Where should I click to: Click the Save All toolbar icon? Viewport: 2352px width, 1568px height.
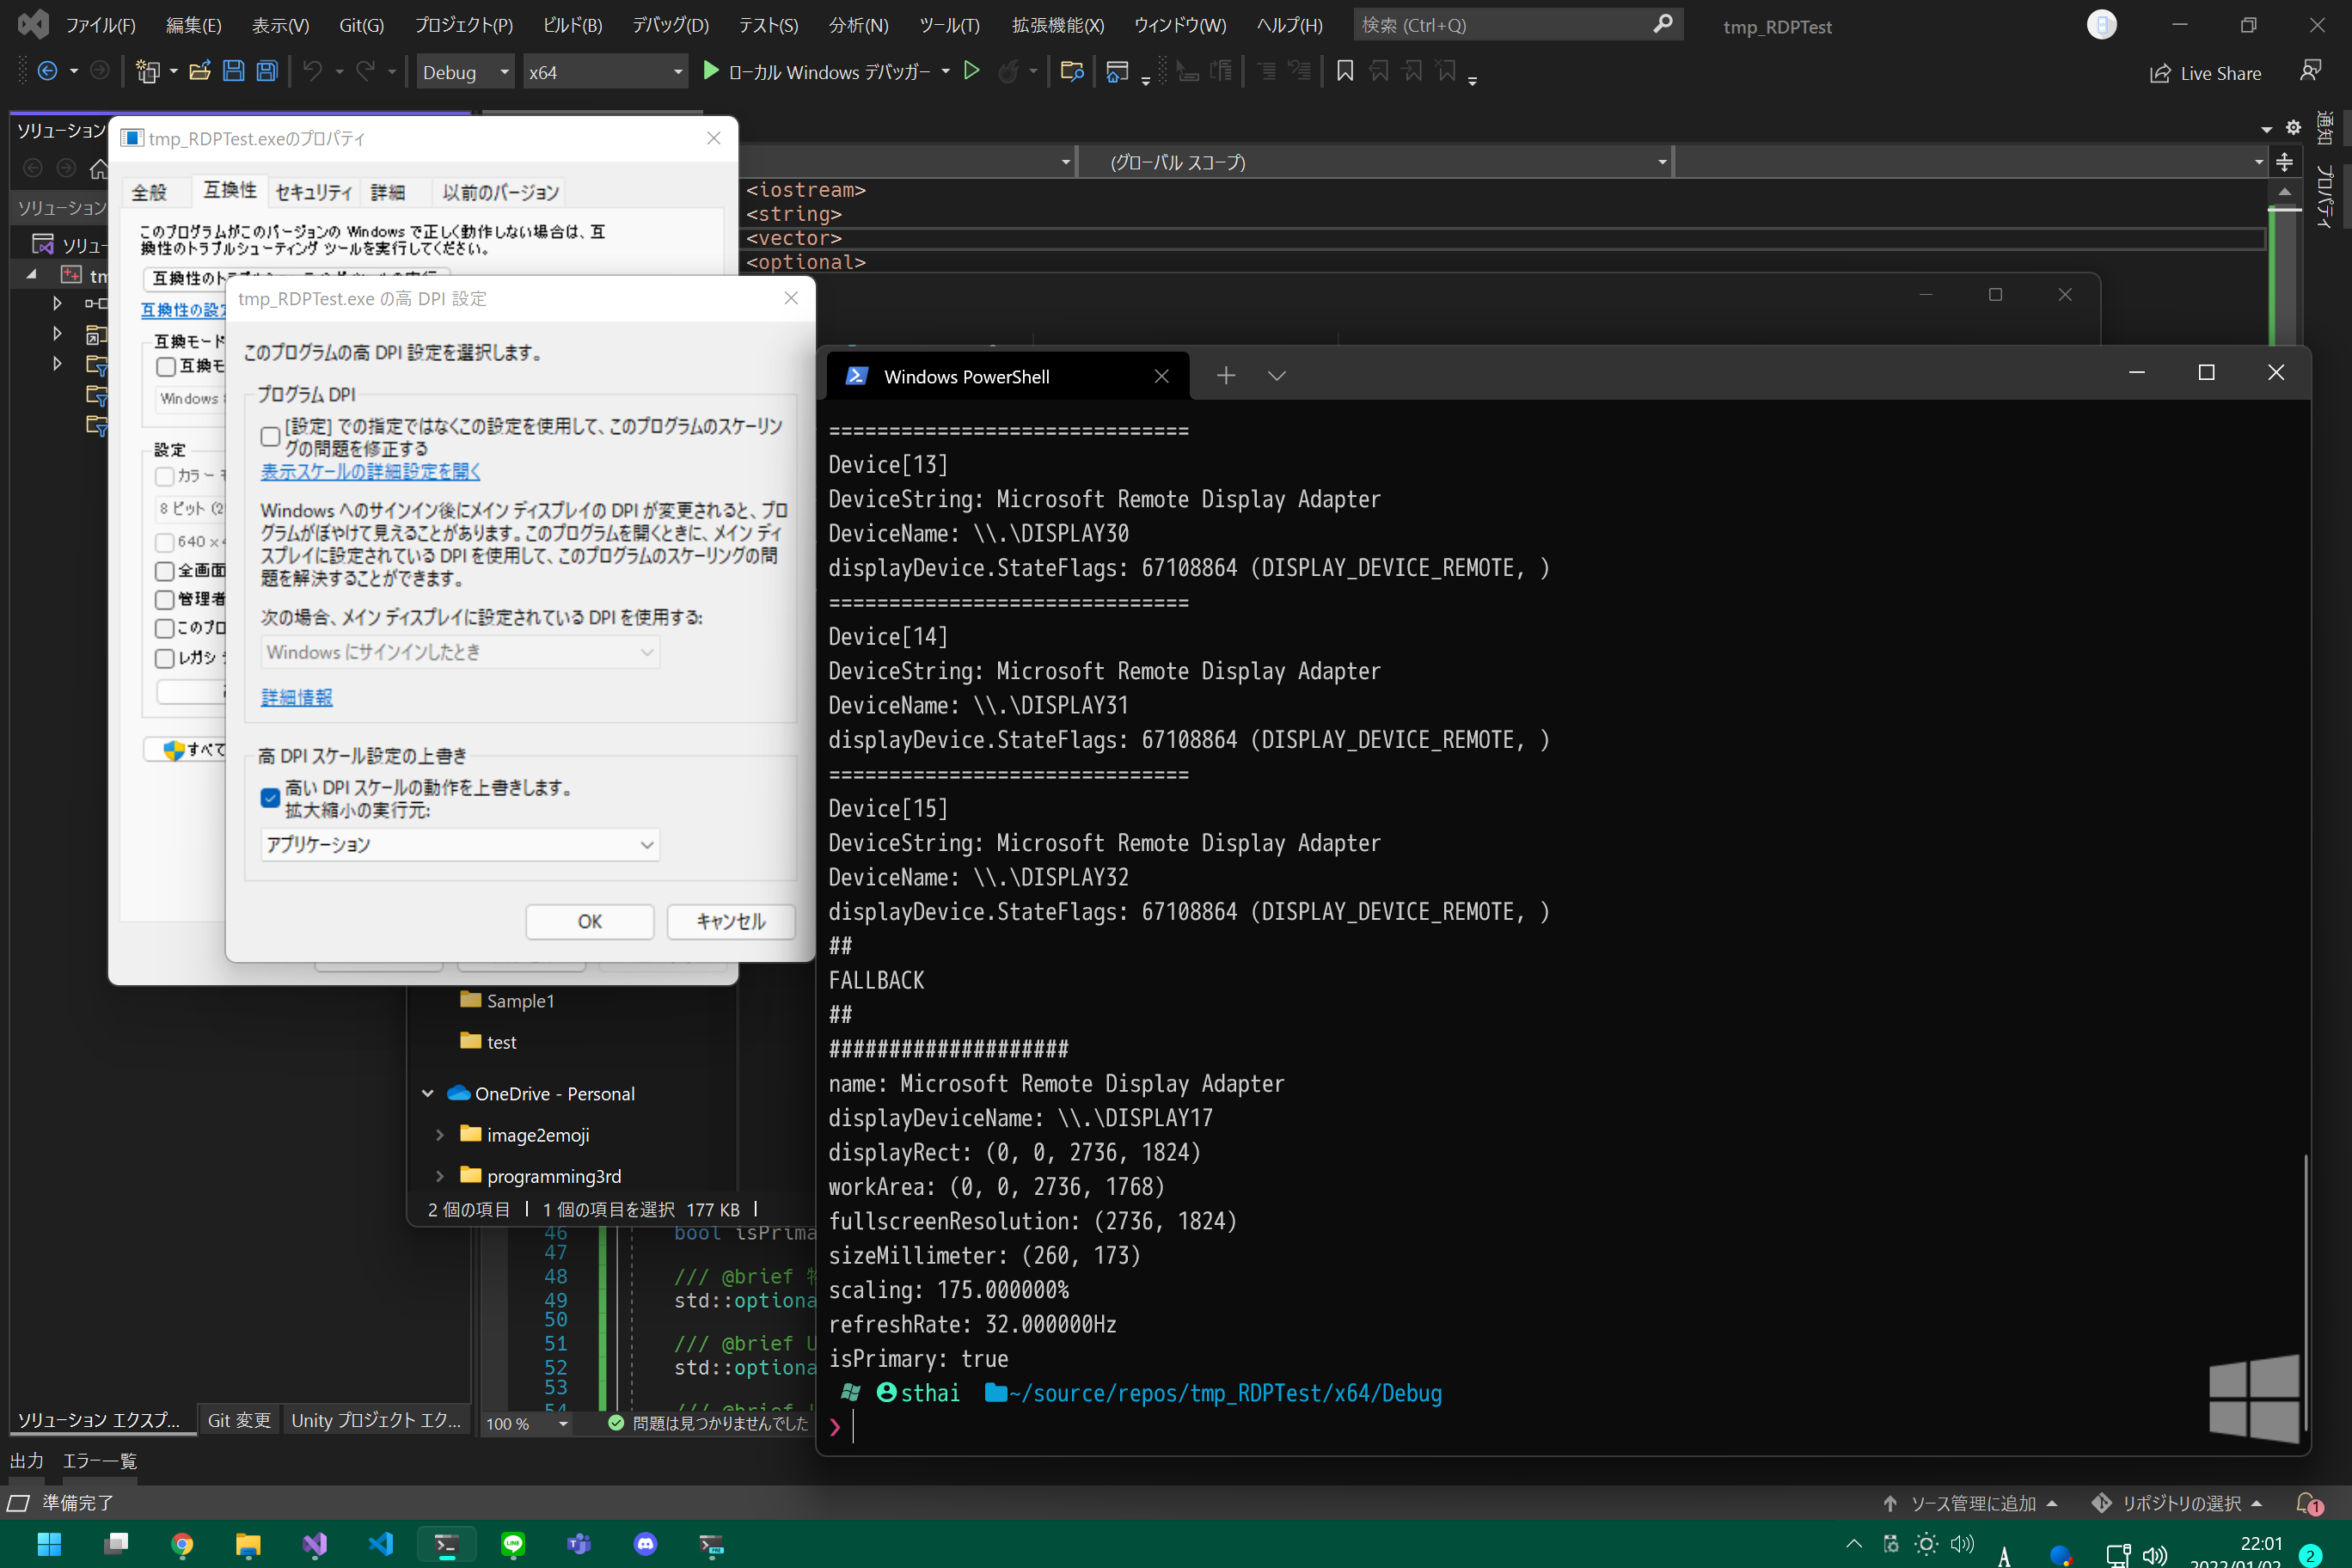pos(266,71)
